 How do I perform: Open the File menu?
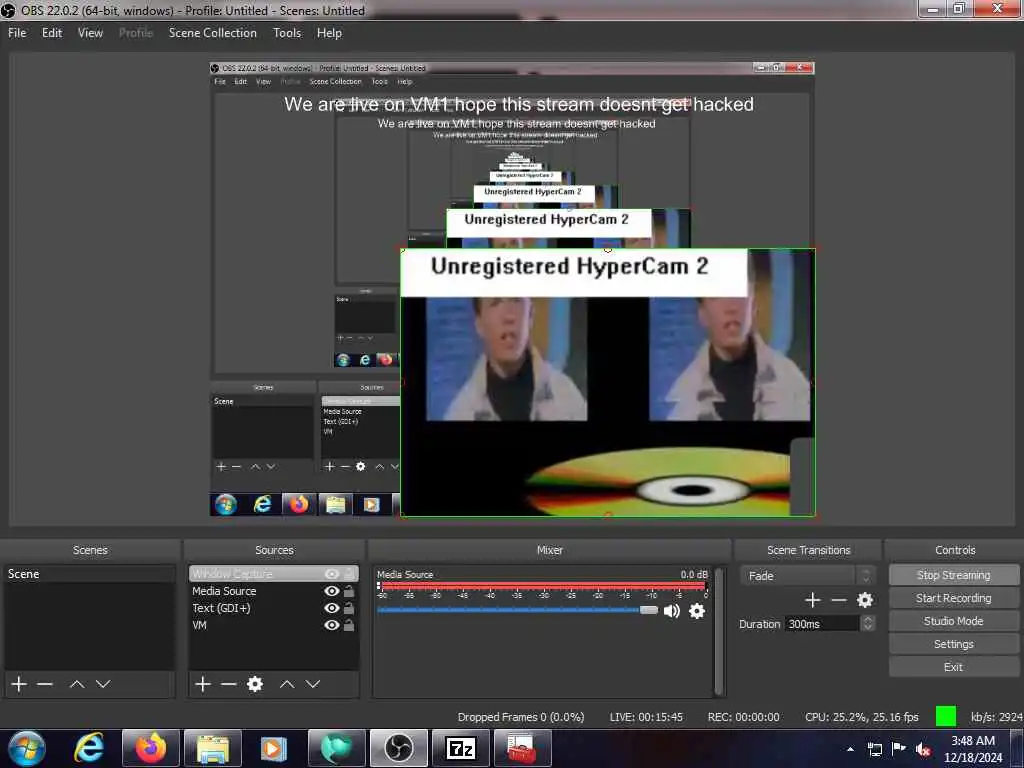[x=17, y=33]
